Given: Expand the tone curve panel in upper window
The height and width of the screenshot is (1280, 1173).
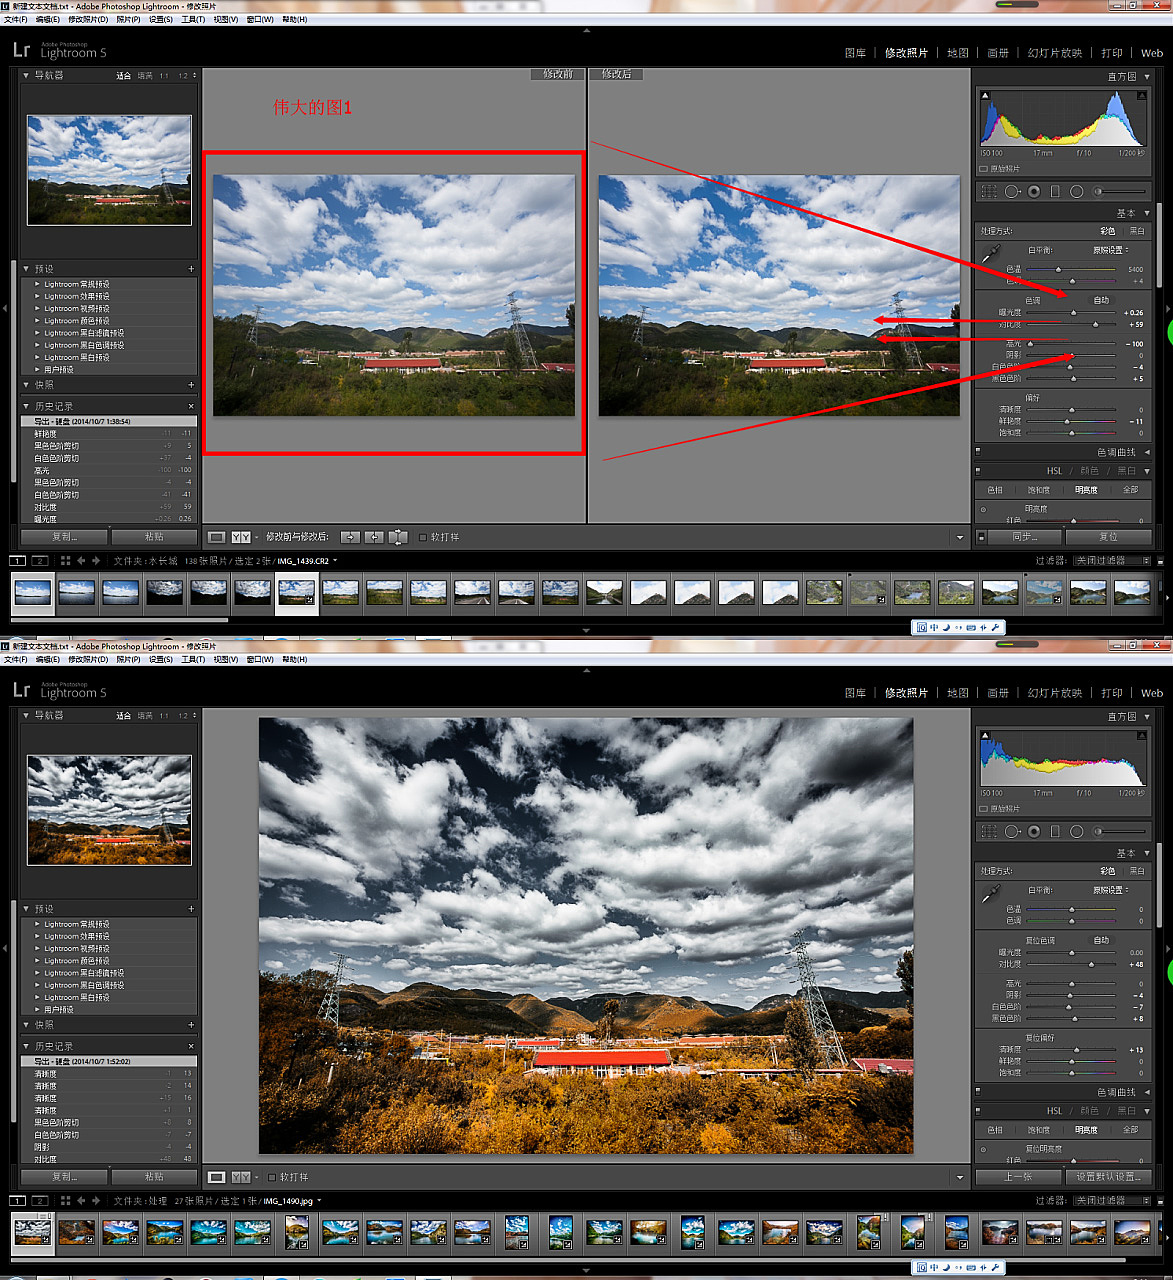Looking at the screenshot, I should [x=1147, y=452].
